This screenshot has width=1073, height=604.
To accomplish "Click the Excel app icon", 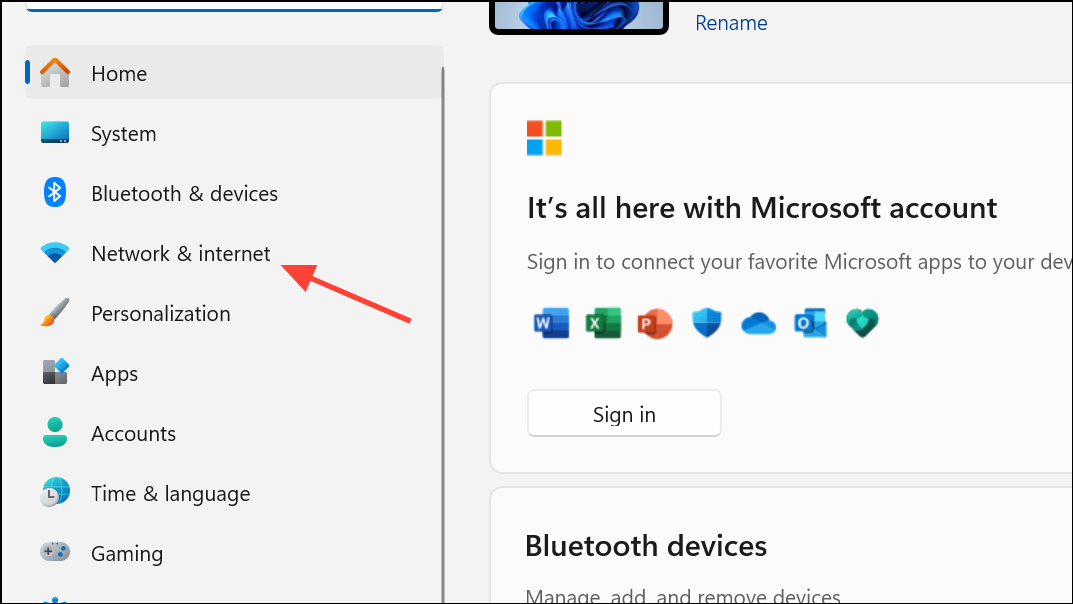I will [603, 323].
